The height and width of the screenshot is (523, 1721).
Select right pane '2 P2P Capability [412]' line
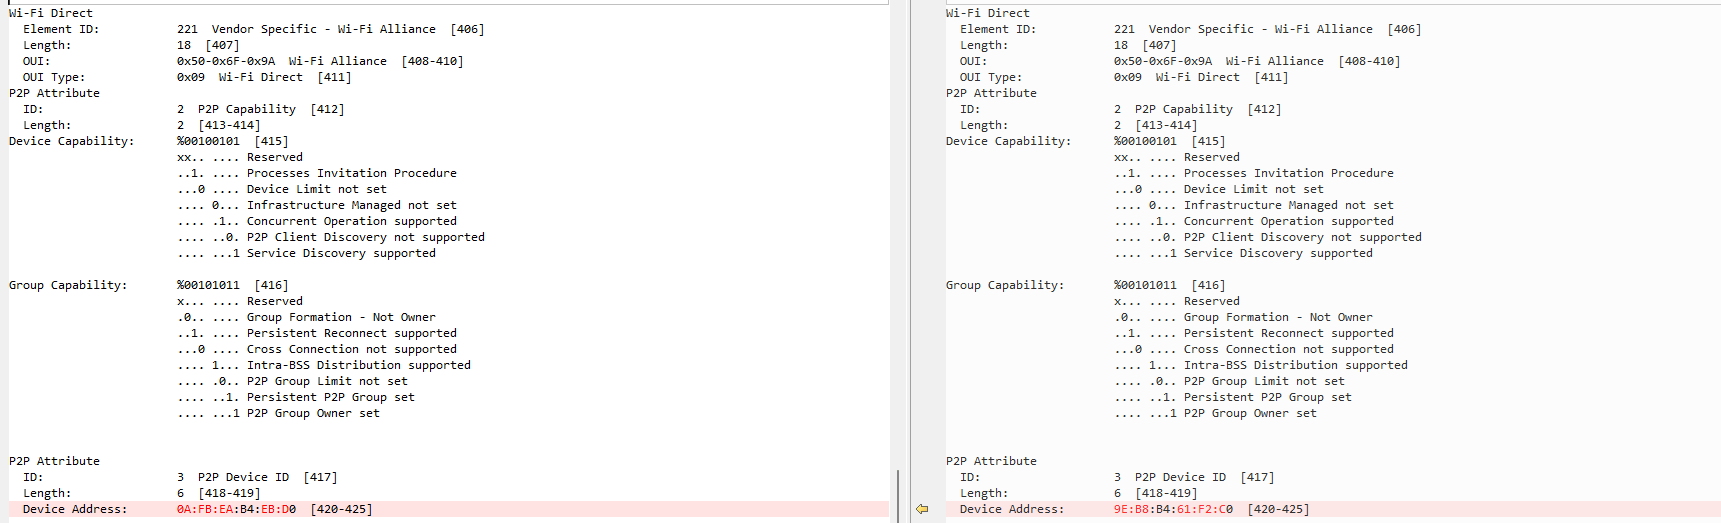pyautogui.click(x=1198, y=109)
